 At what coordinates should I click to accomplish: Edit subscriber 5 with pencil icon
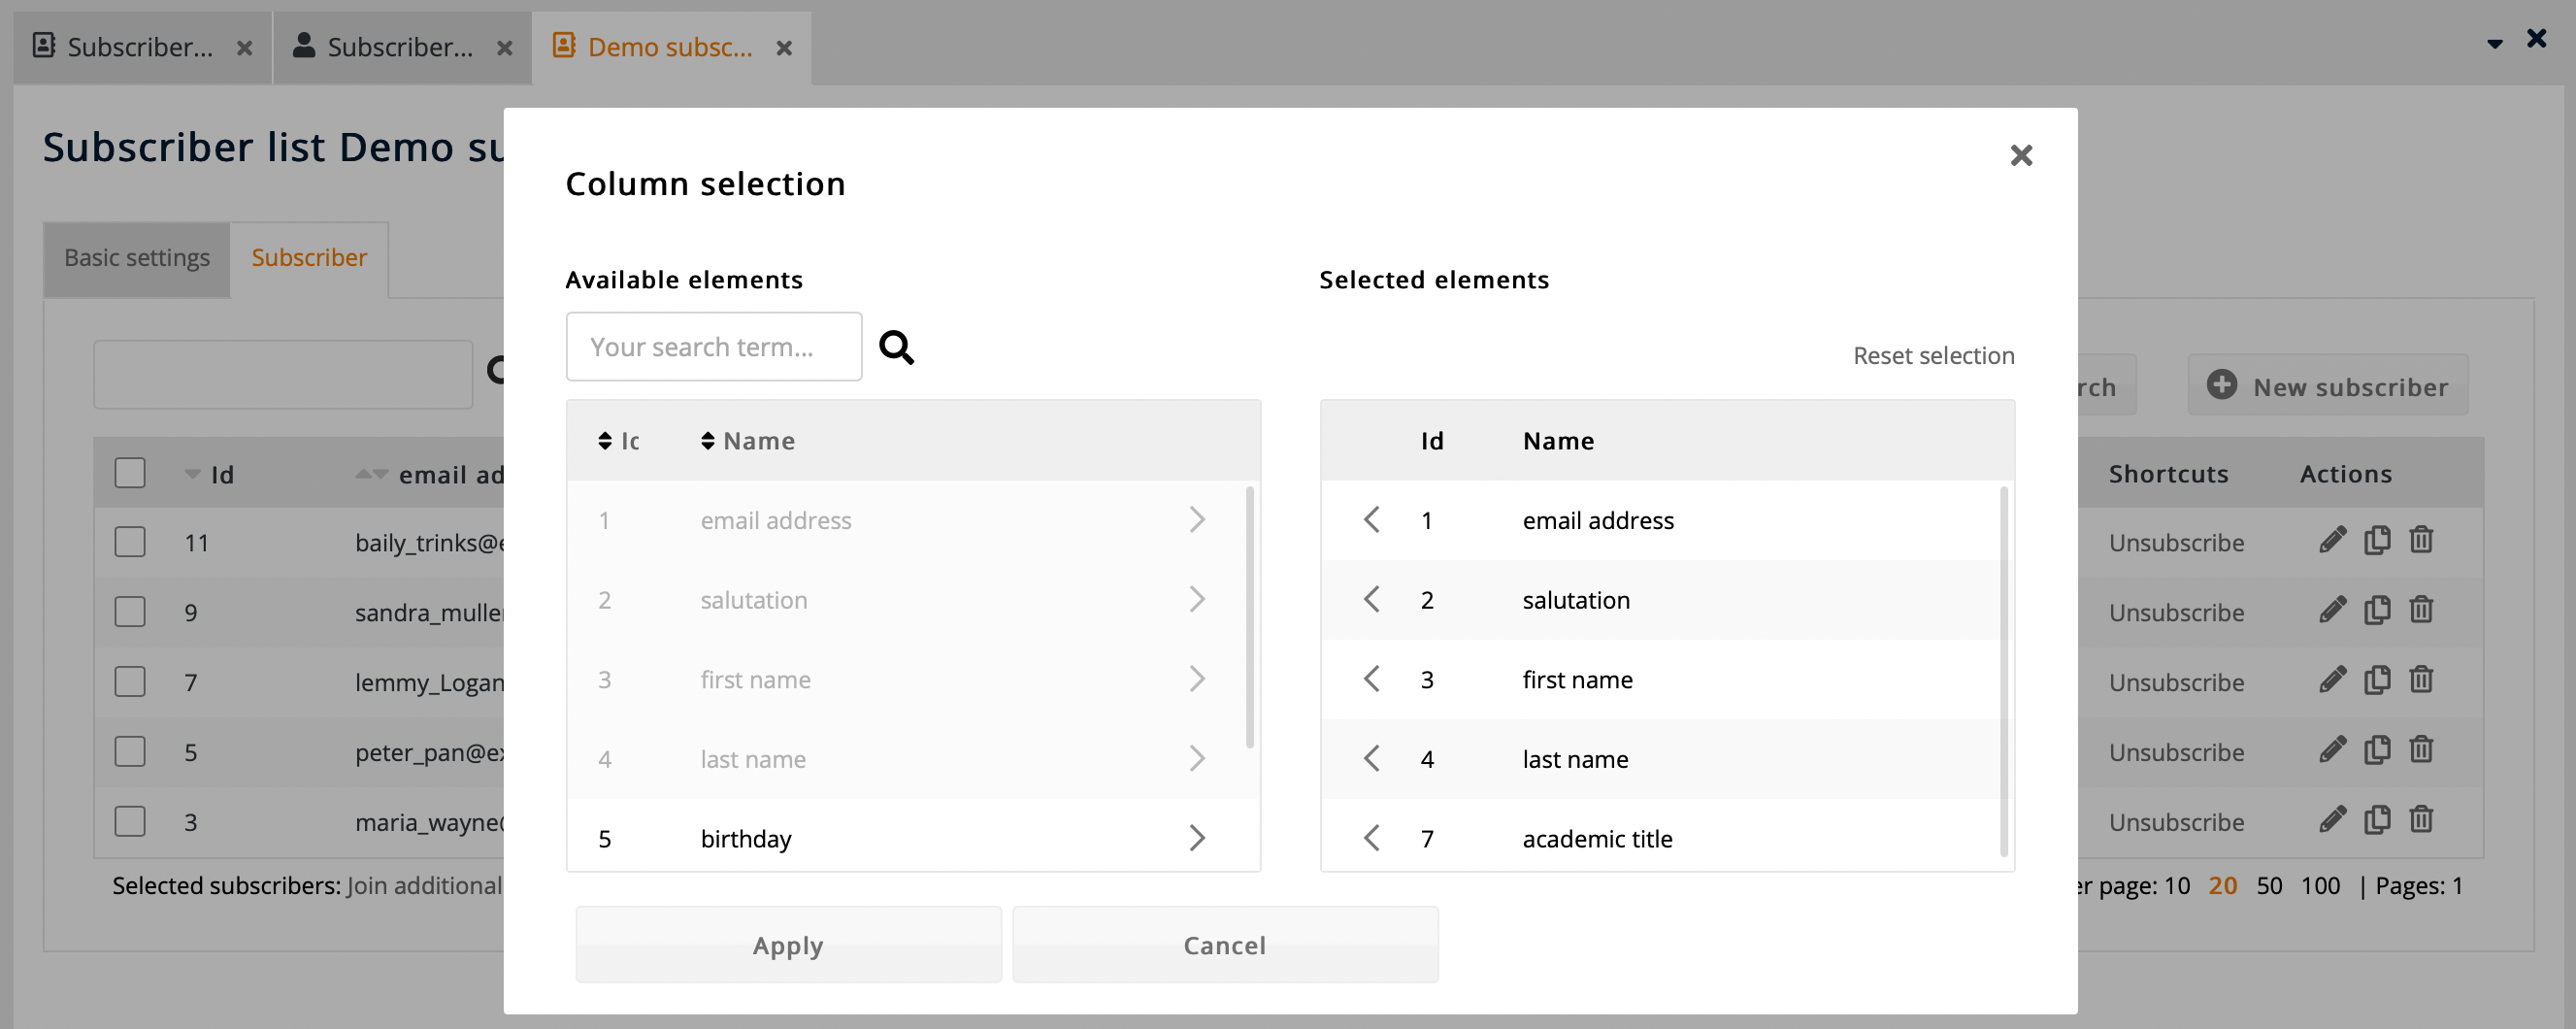point(2332,751)
